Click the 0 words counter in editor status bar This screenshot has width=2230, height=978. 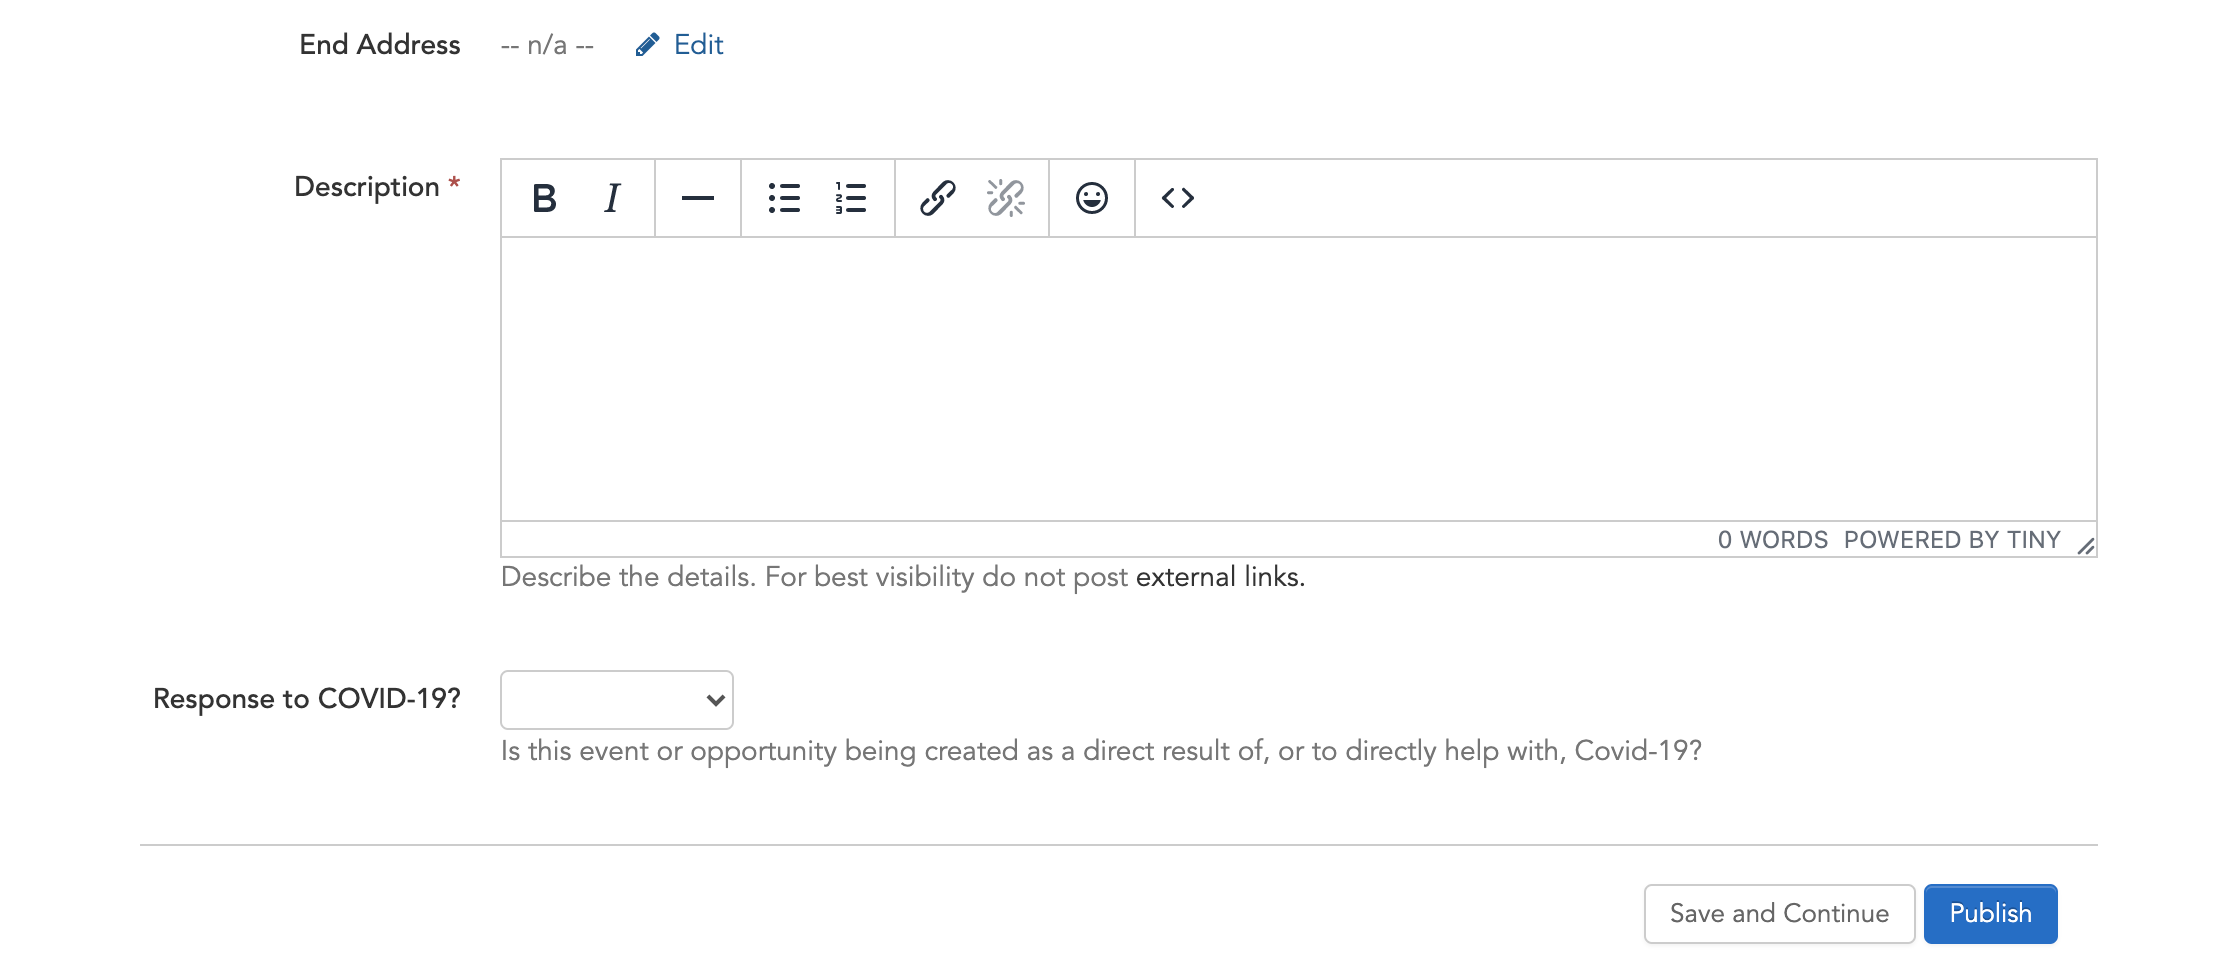pyautogui.click(x=1772, y=540)
